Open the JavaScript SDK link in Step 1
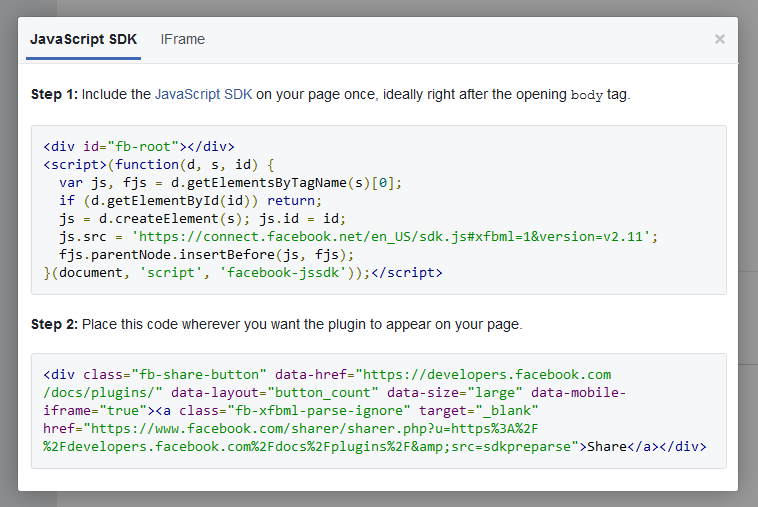Image resolution: width=758 pixels, height=507 pixels. [x=204, y=94]
